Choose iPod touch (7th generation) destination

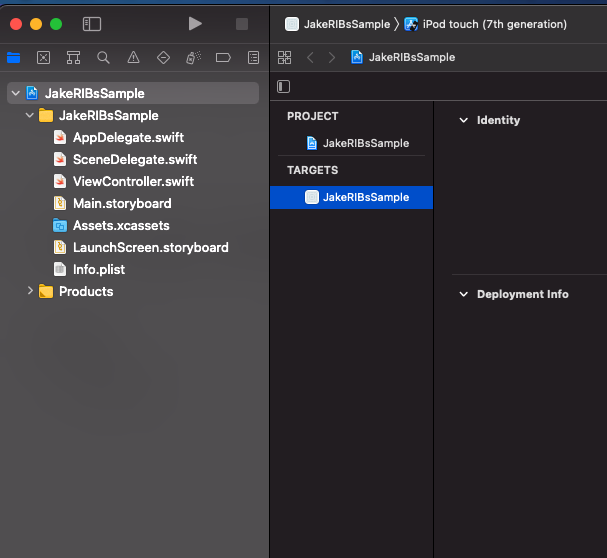[485, 24]
